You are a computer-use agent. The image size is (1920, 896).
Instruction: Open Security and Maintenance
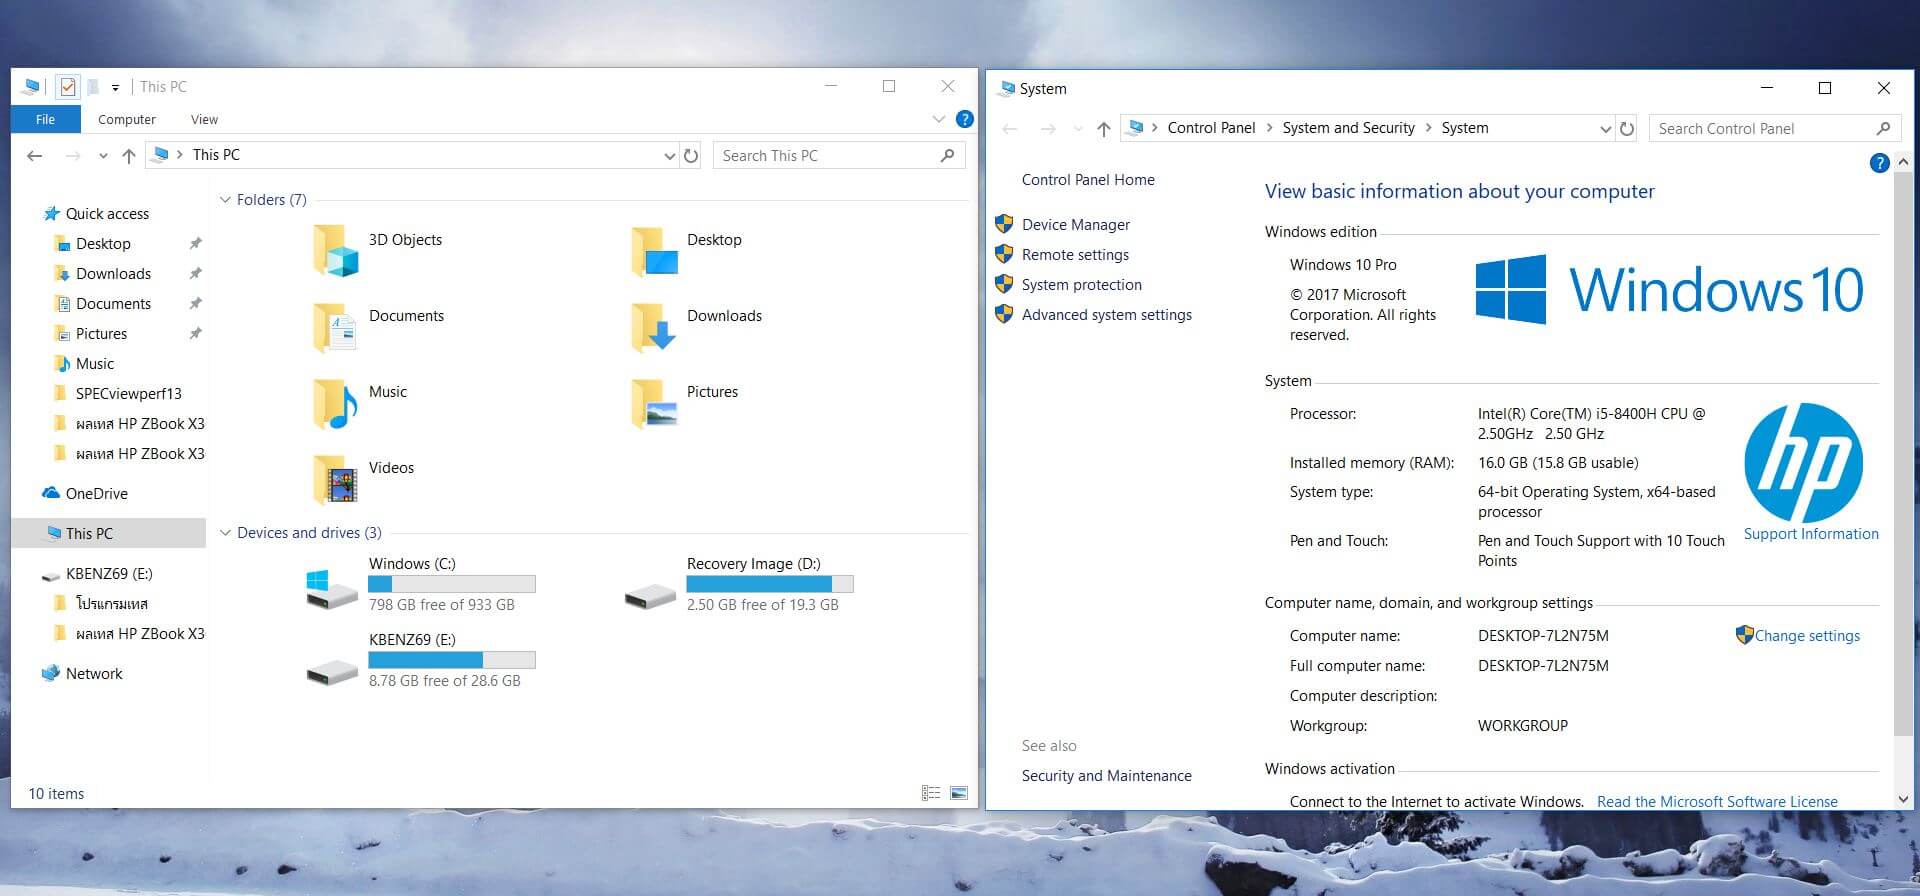1106,776
